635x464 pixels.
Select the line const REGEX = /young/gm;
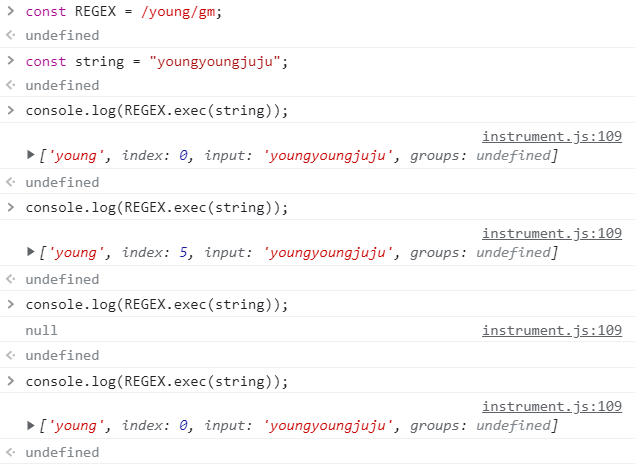point(124,12)
